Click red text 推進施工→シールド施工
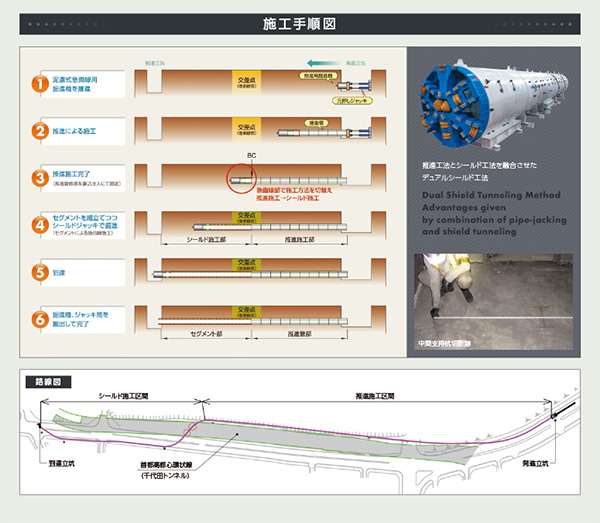 tap(288, 198)
